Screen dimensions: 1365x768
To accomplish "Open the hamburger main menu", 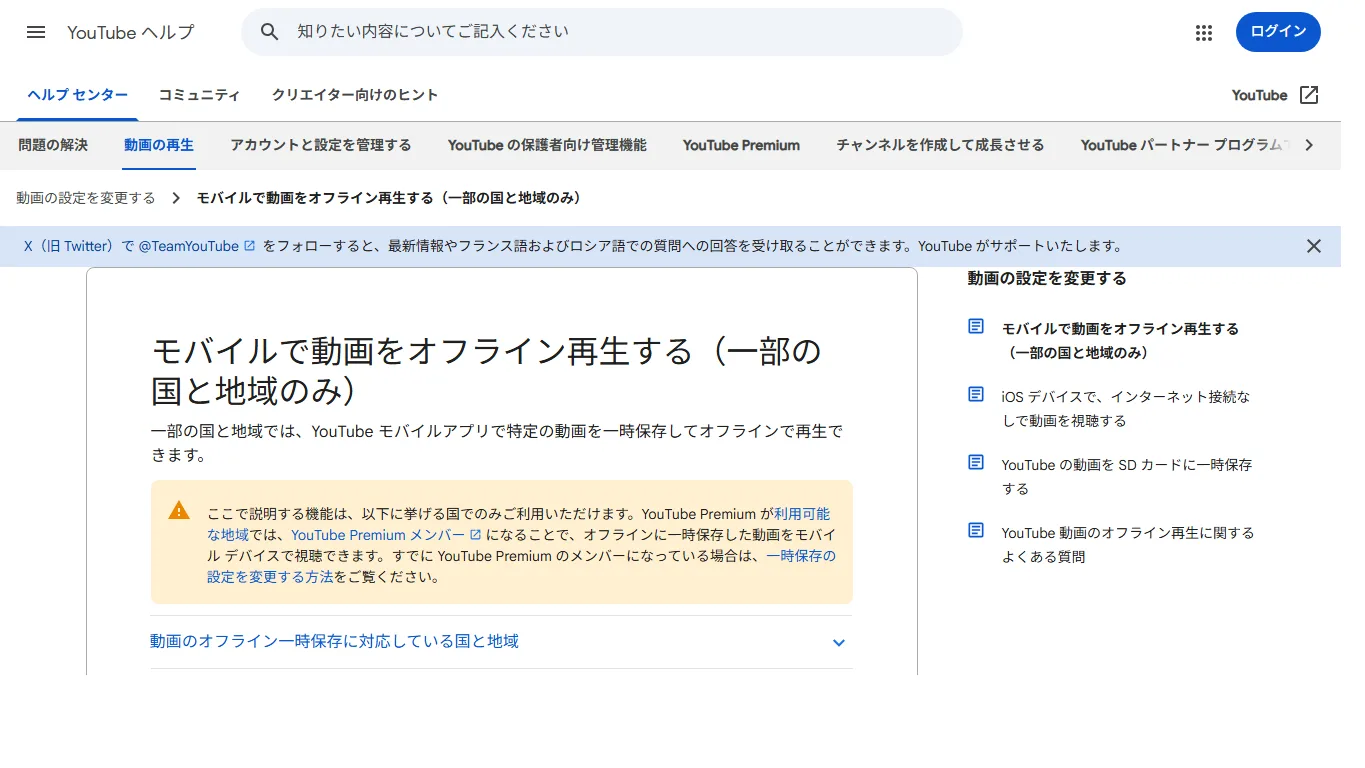I will pyautogui.click(x=36, y=32).
